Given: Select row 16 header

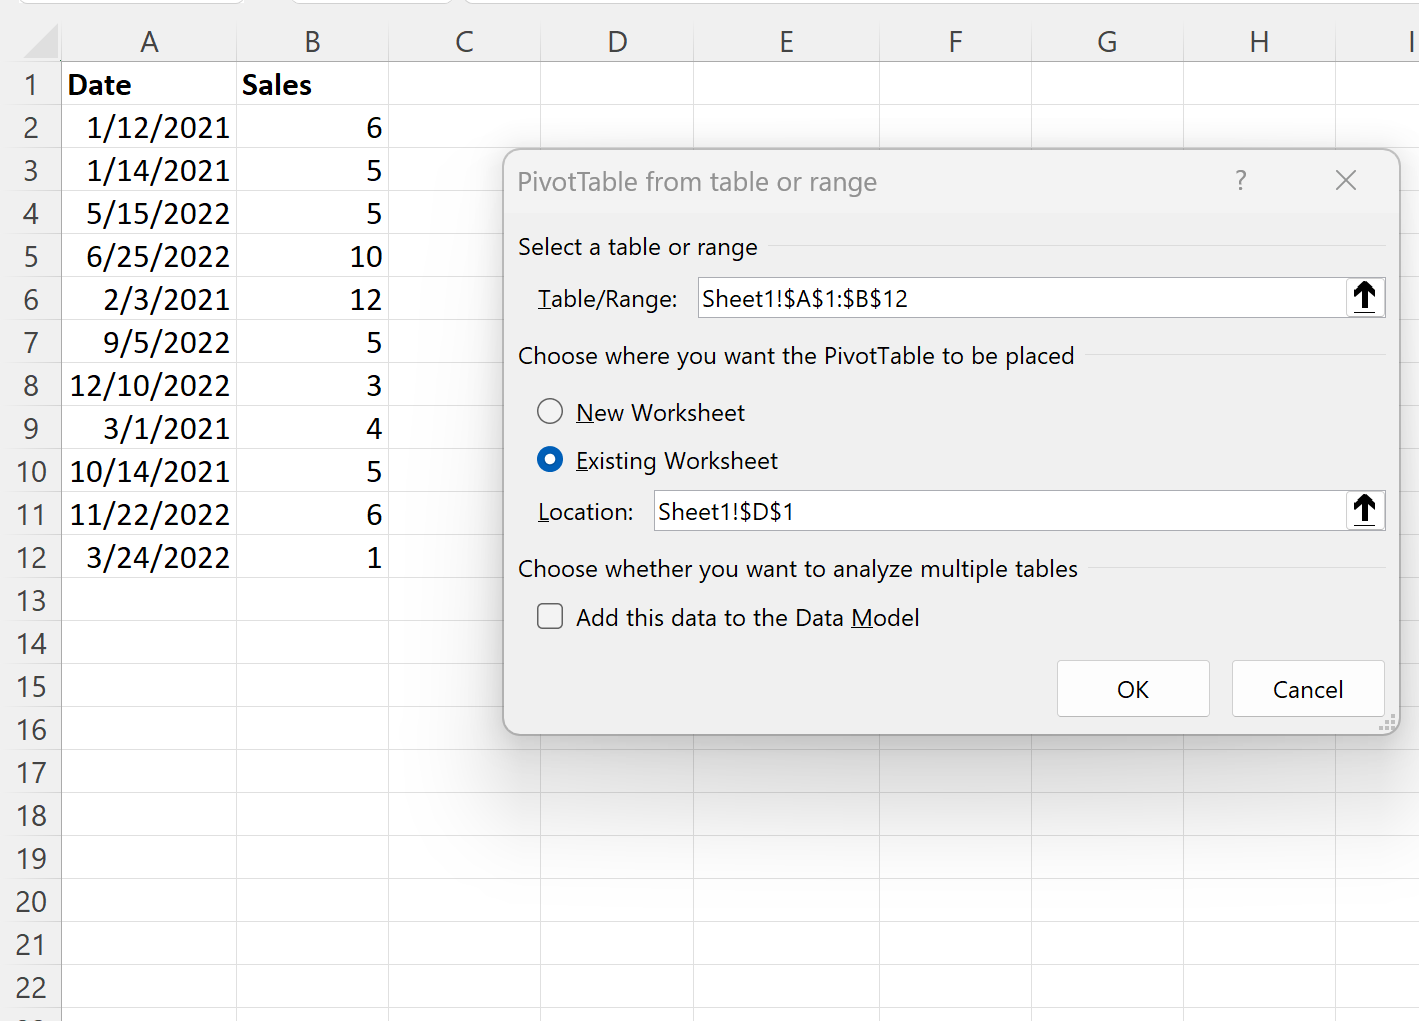Looking at the screenshot, I should (x=31, y=729).
